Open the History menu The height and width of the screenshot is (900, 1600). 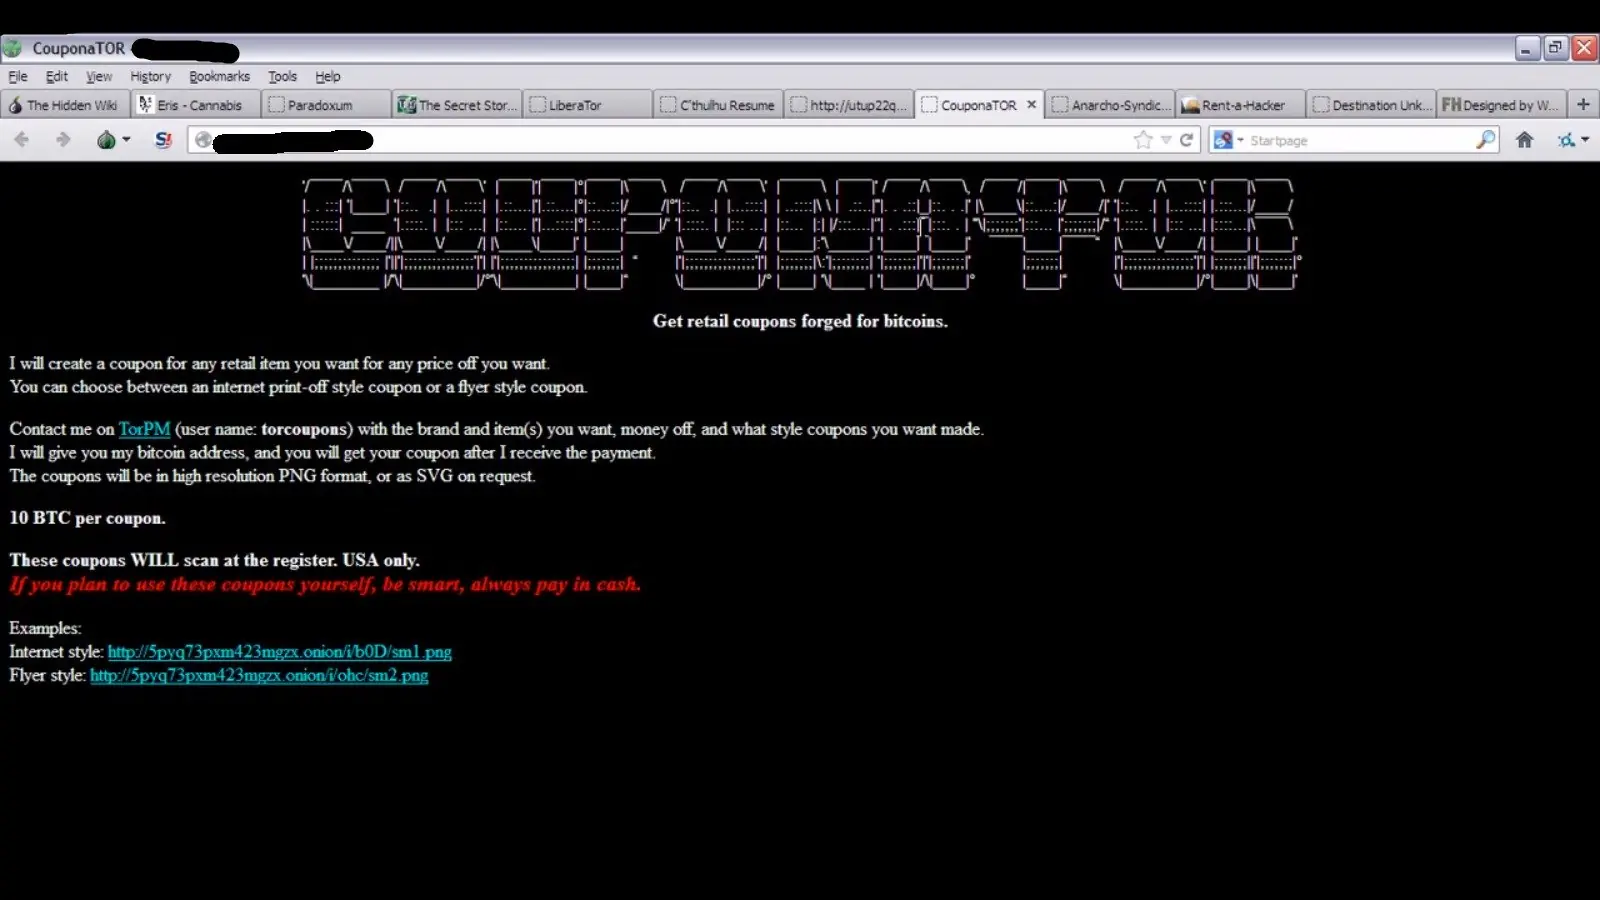(150, 76)
